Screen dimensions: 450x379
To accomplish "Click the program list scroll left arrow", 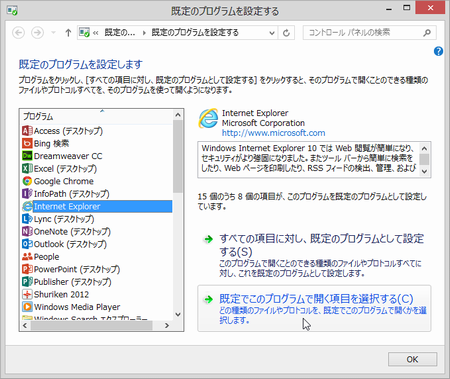I will pos(25,326).
